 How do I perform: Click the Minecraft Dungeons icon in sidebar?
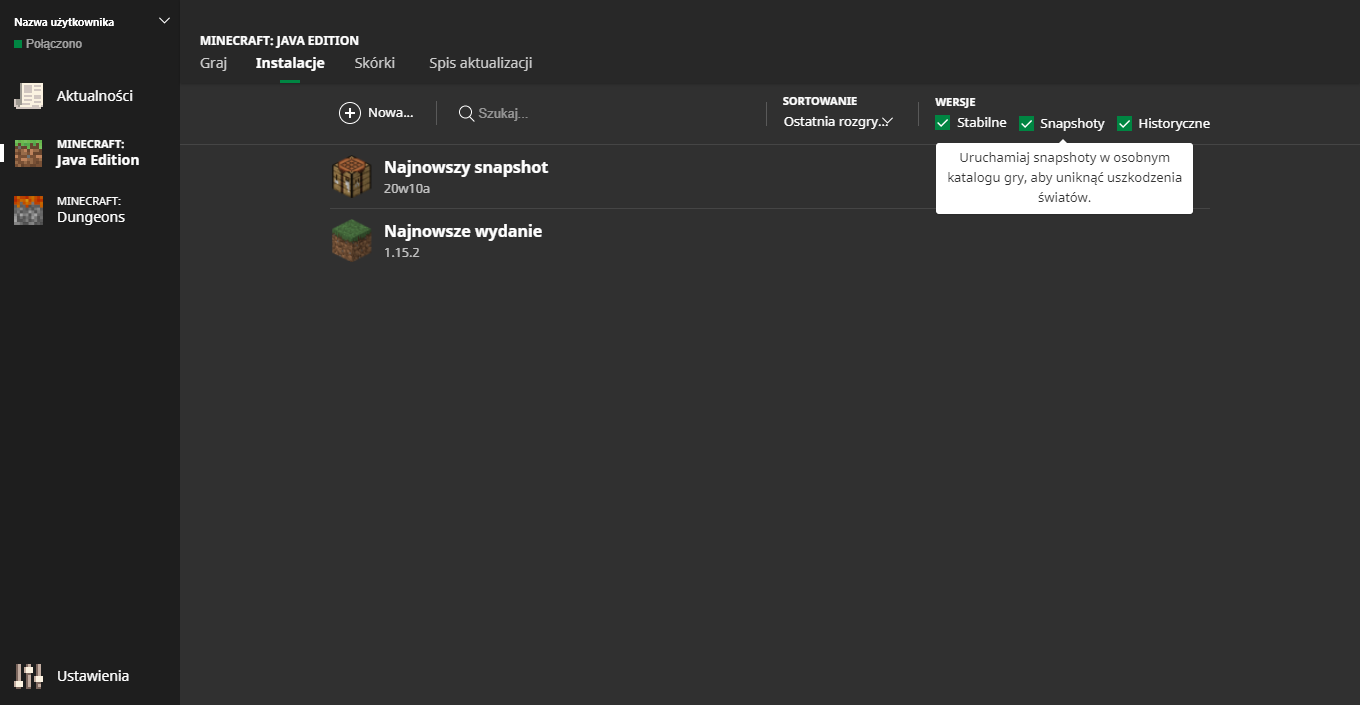pyautogui.click(x=29, y=210)
